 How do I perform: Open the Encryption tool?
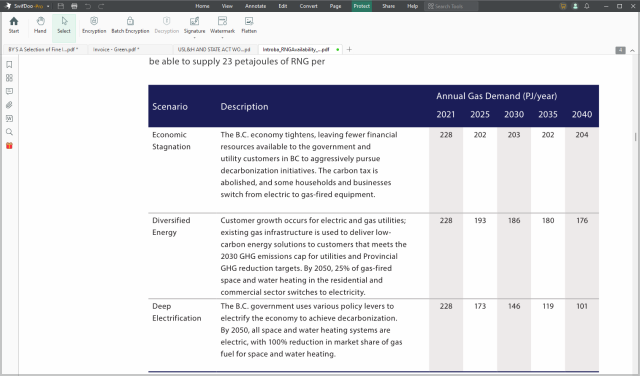(94, 25)
